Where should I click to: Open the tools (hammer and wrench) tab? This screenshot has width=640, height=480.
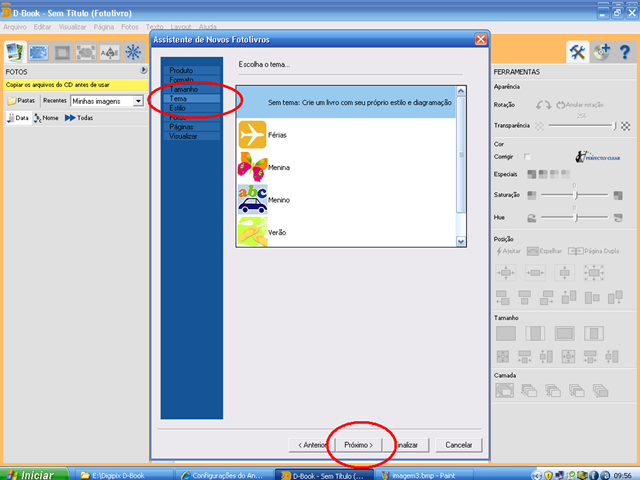tap(577, 52)
